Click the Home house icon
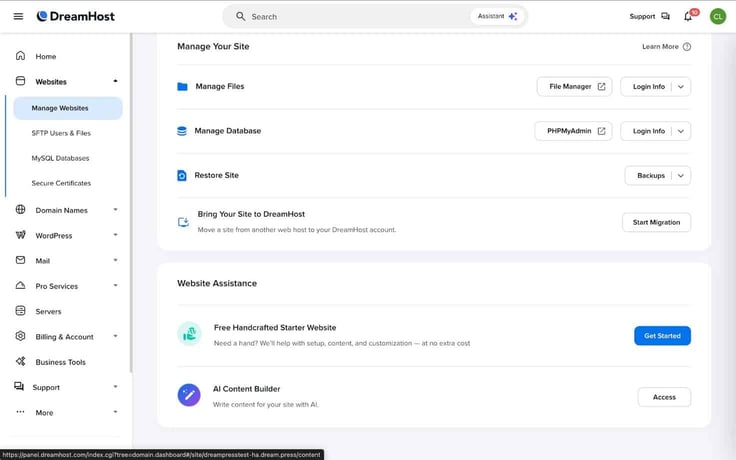Viewport: 736px width, 460px height. 20,56
